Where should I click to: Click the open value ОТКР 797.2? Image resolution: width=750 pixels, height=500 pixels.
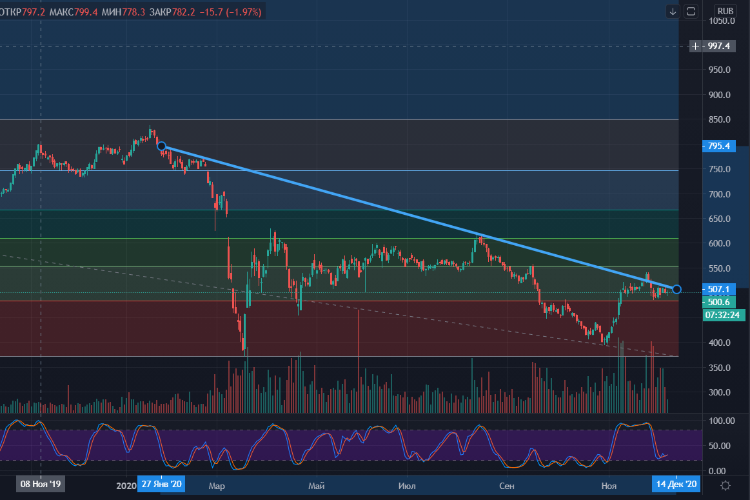point(22,12)
